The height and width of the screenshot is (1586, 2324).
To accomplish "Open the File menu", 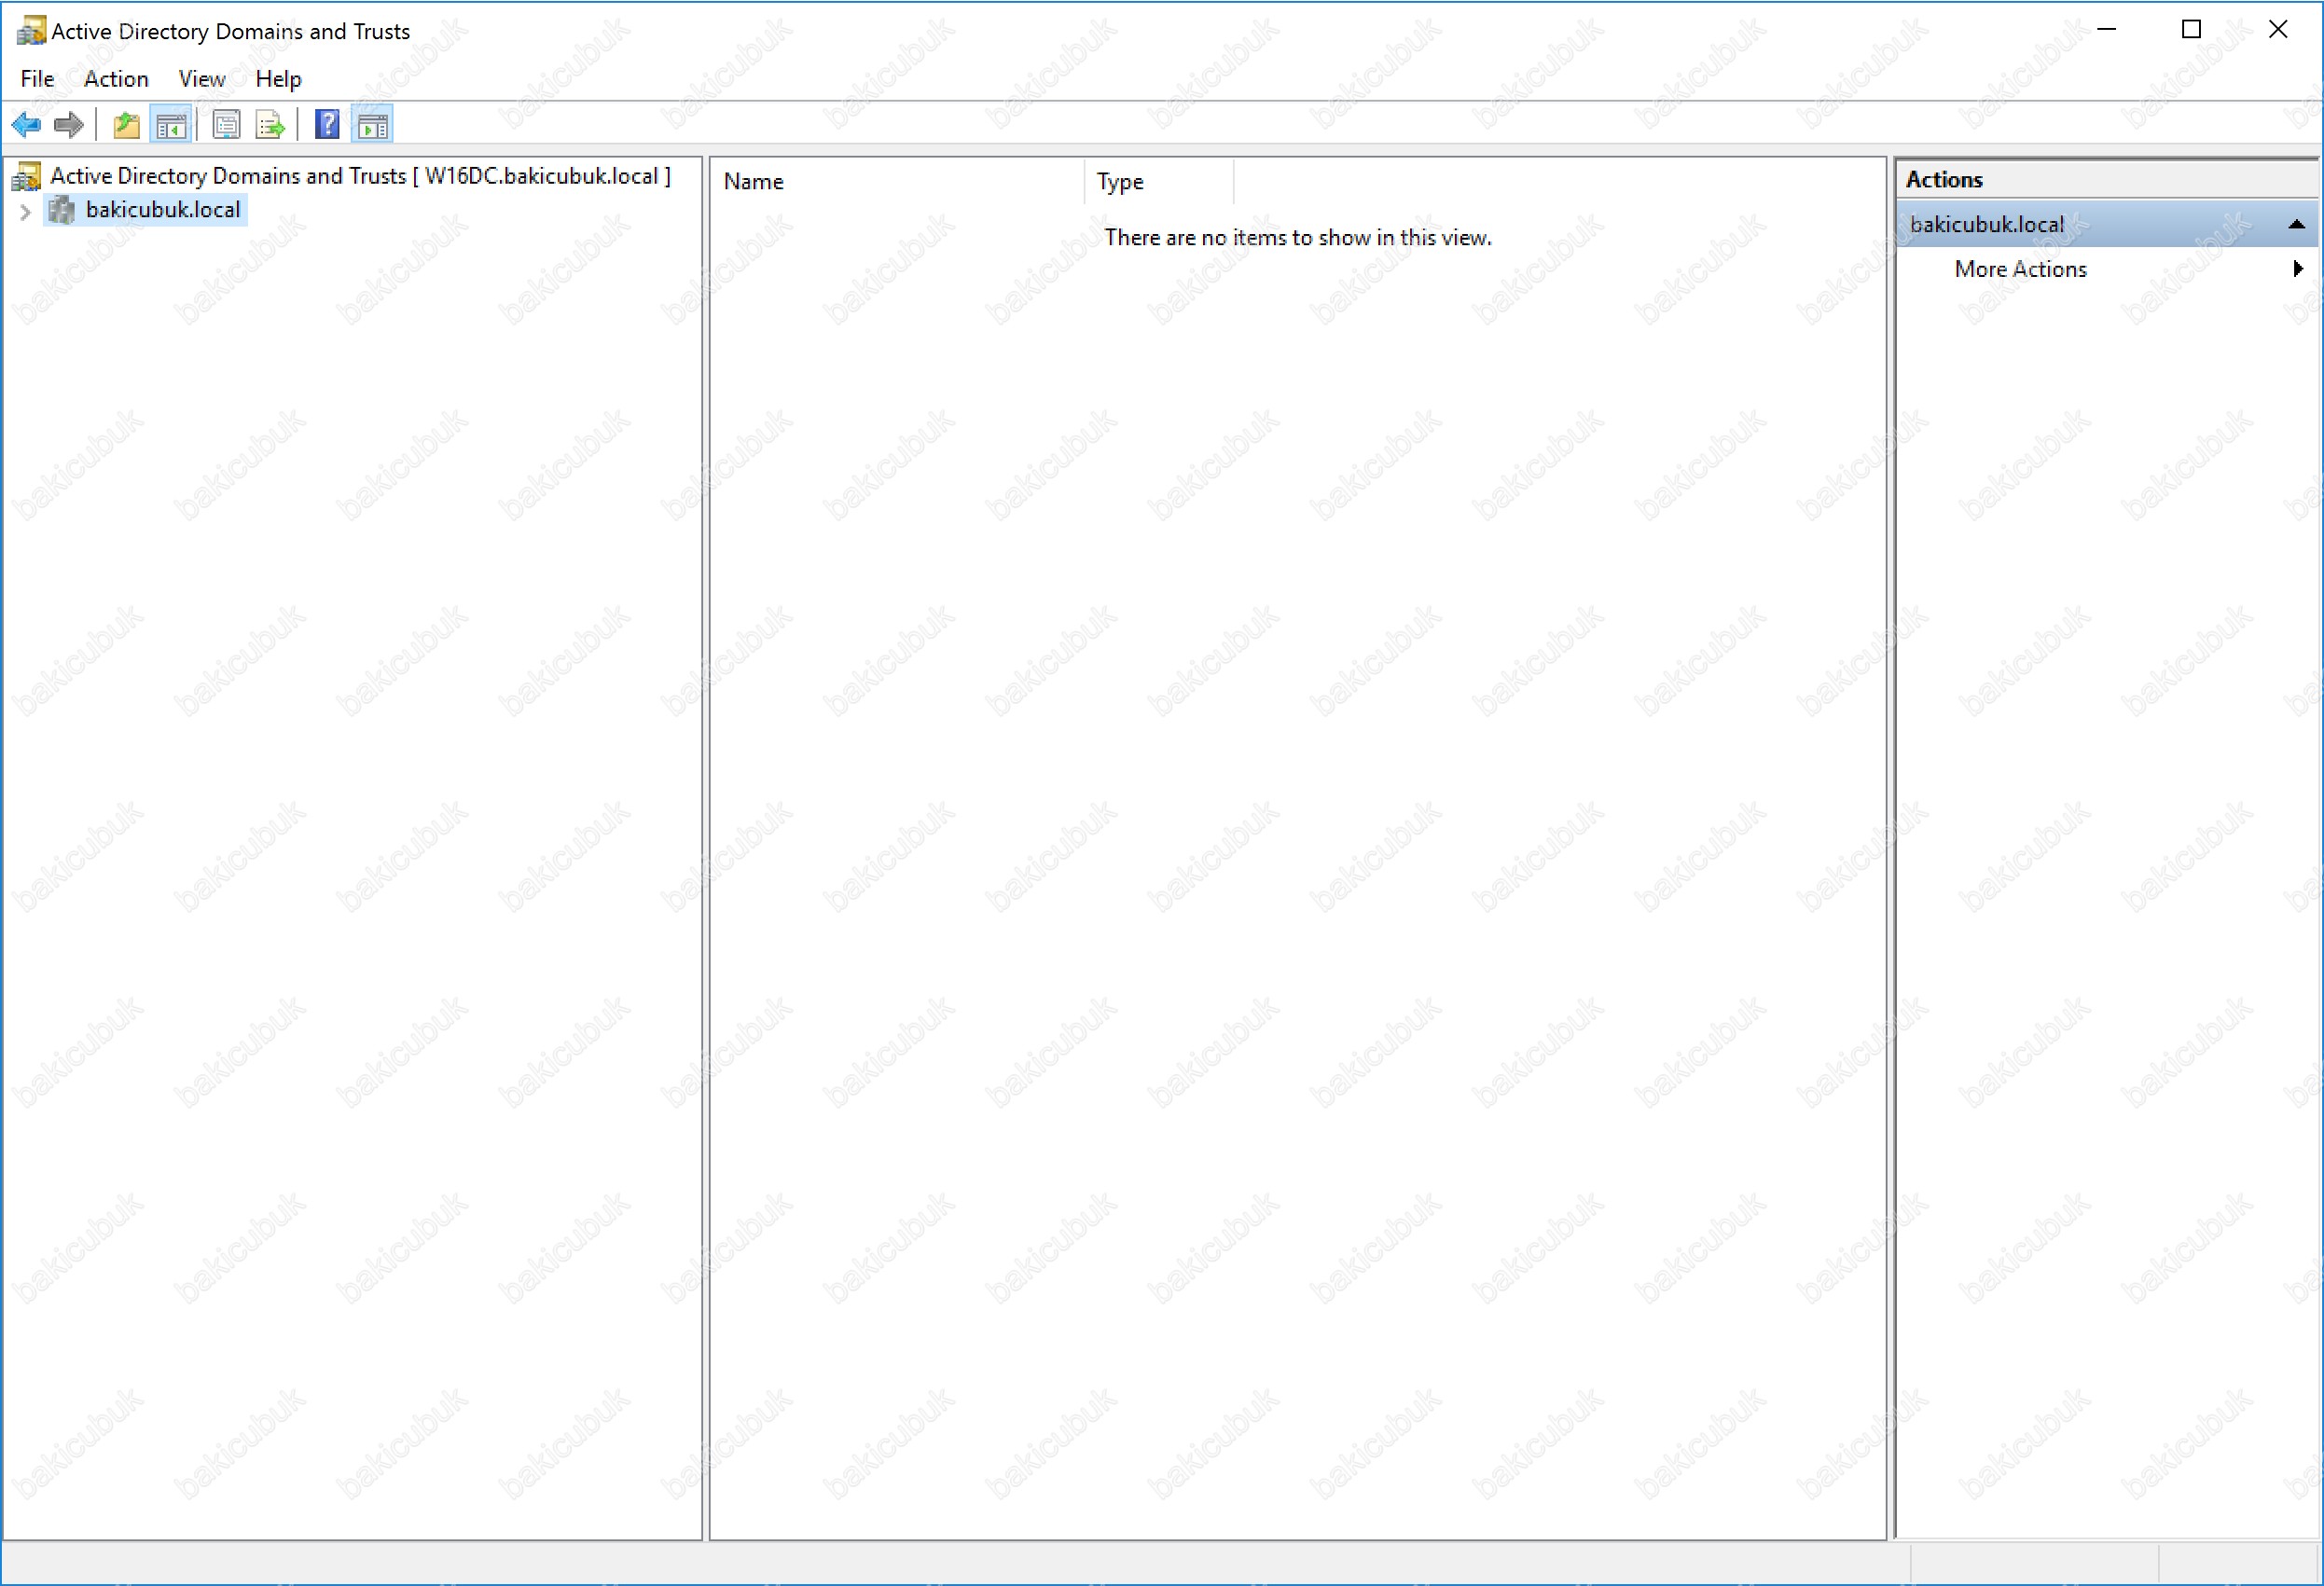I will pyautogui.click(x=37, y=79).
